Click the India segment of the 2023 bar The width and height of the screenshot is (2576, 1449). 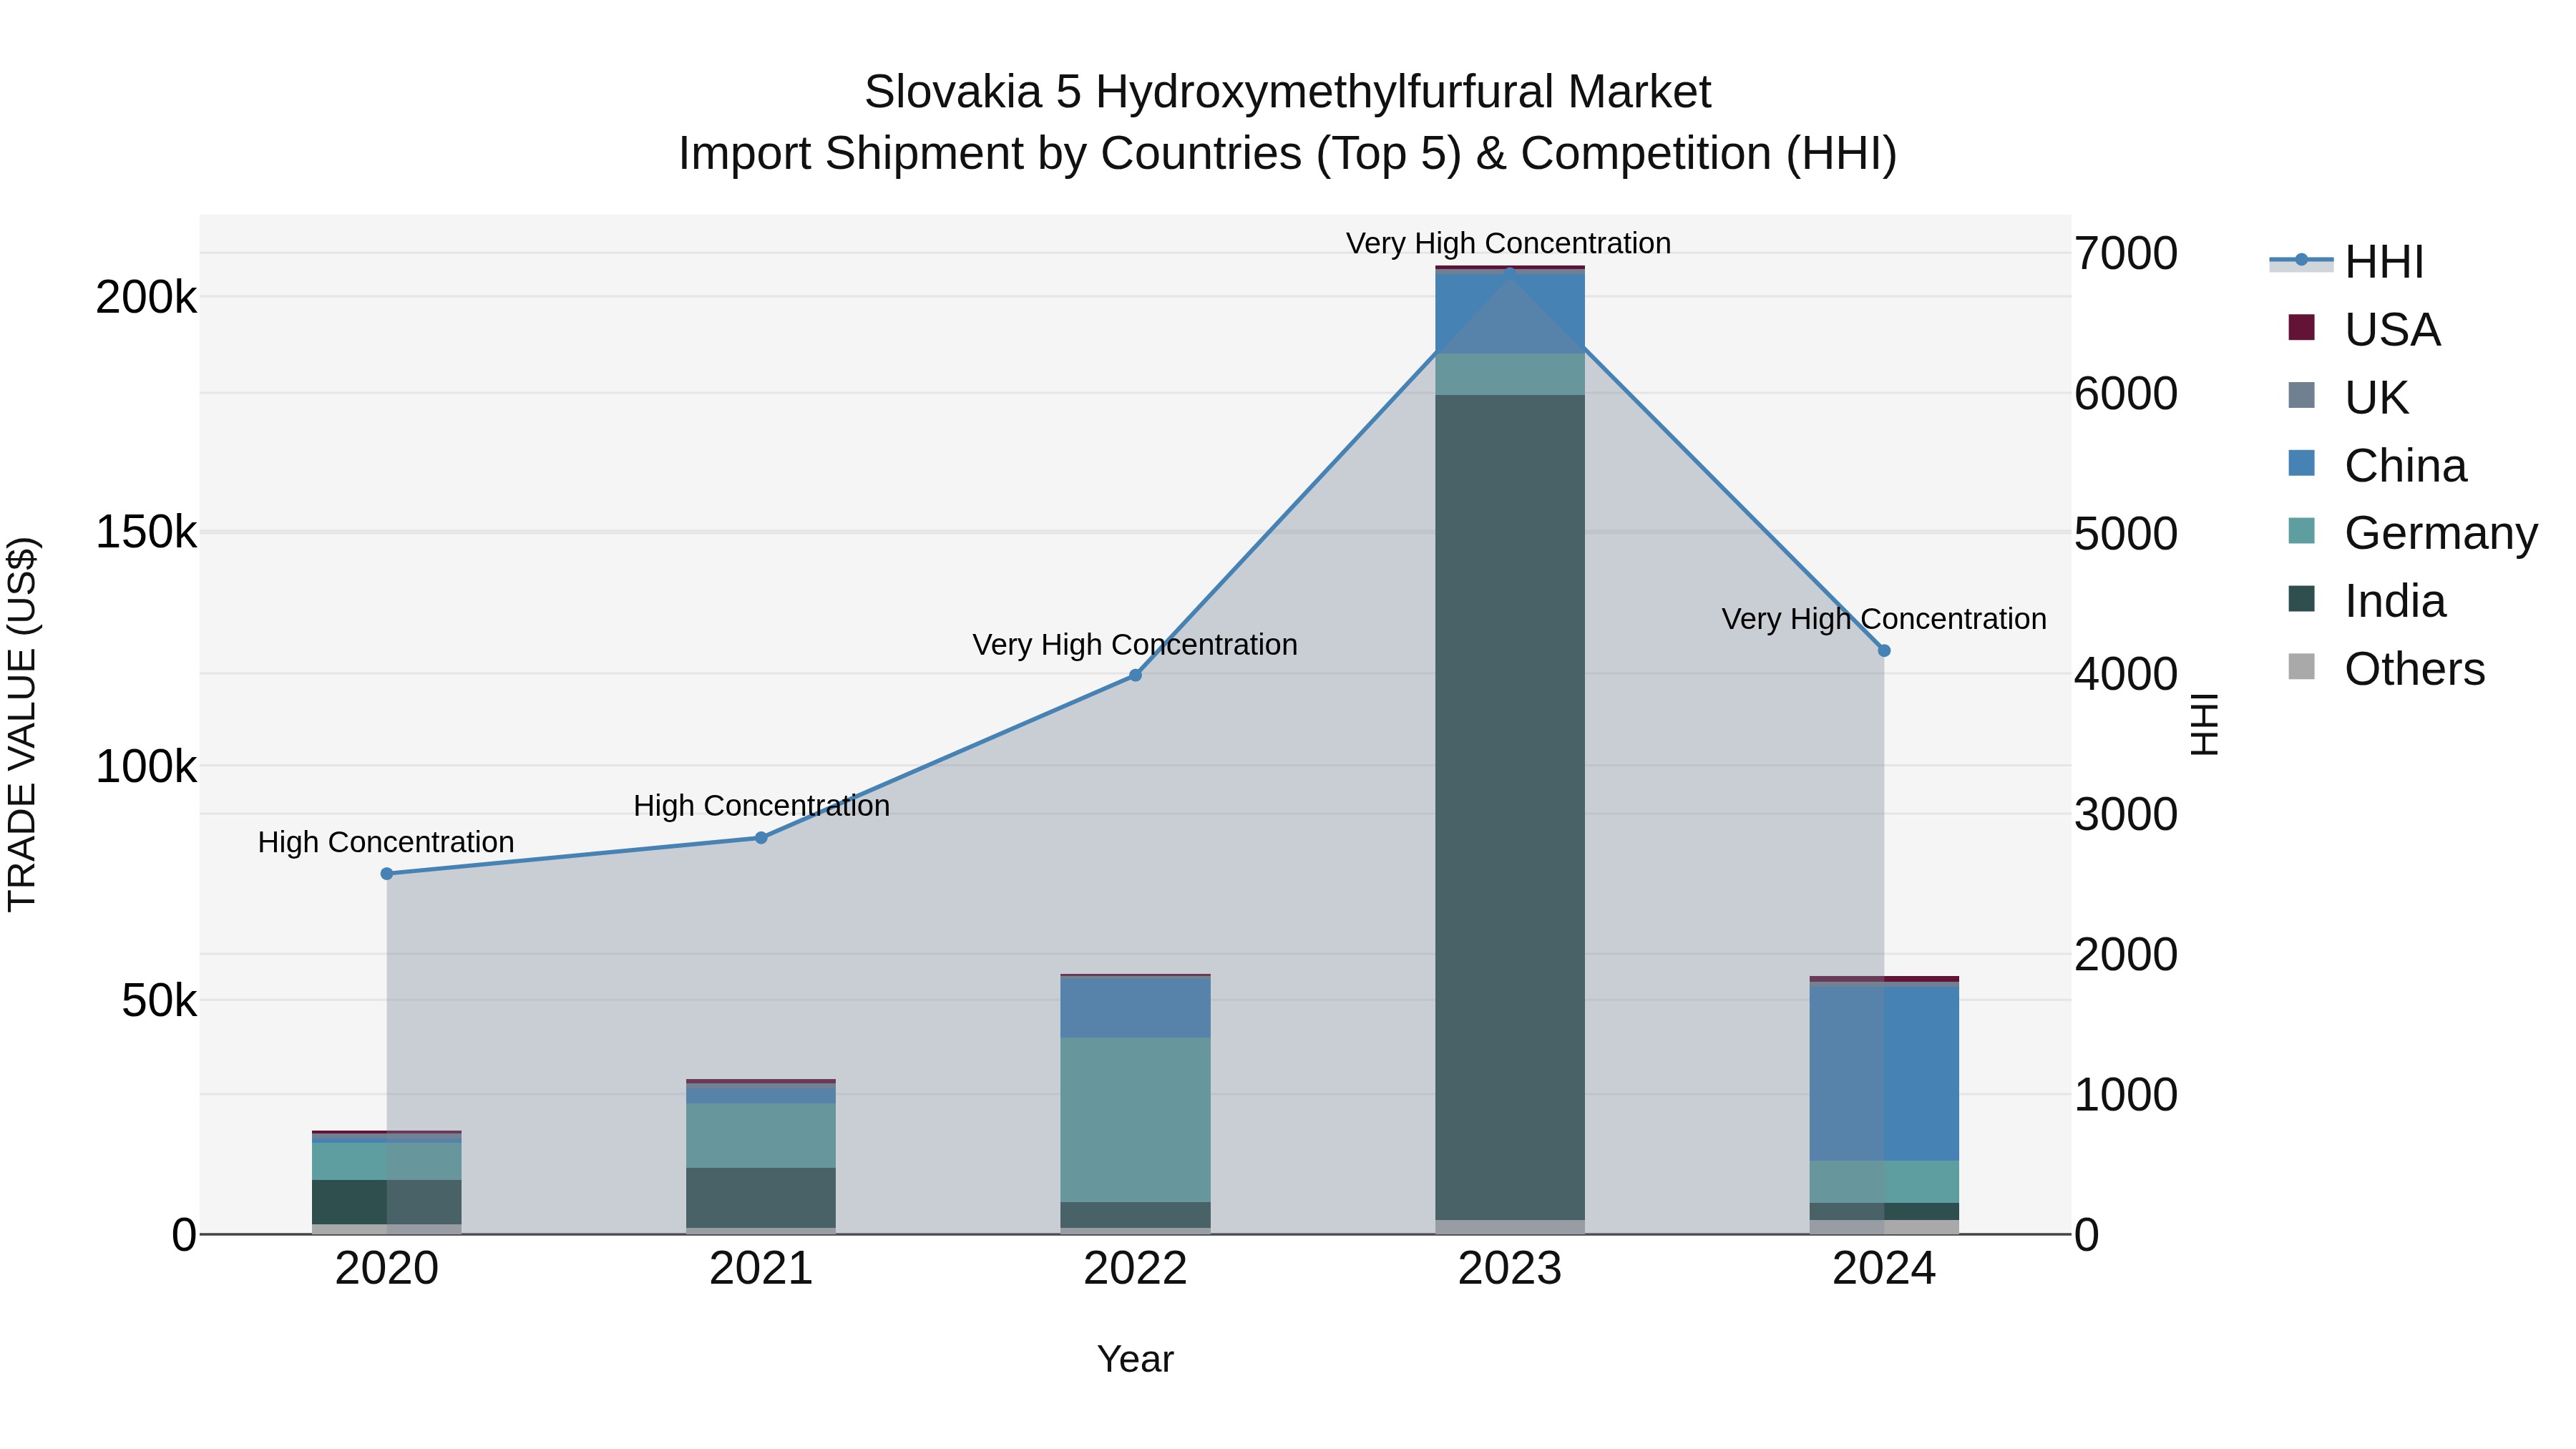(1510, 807)
